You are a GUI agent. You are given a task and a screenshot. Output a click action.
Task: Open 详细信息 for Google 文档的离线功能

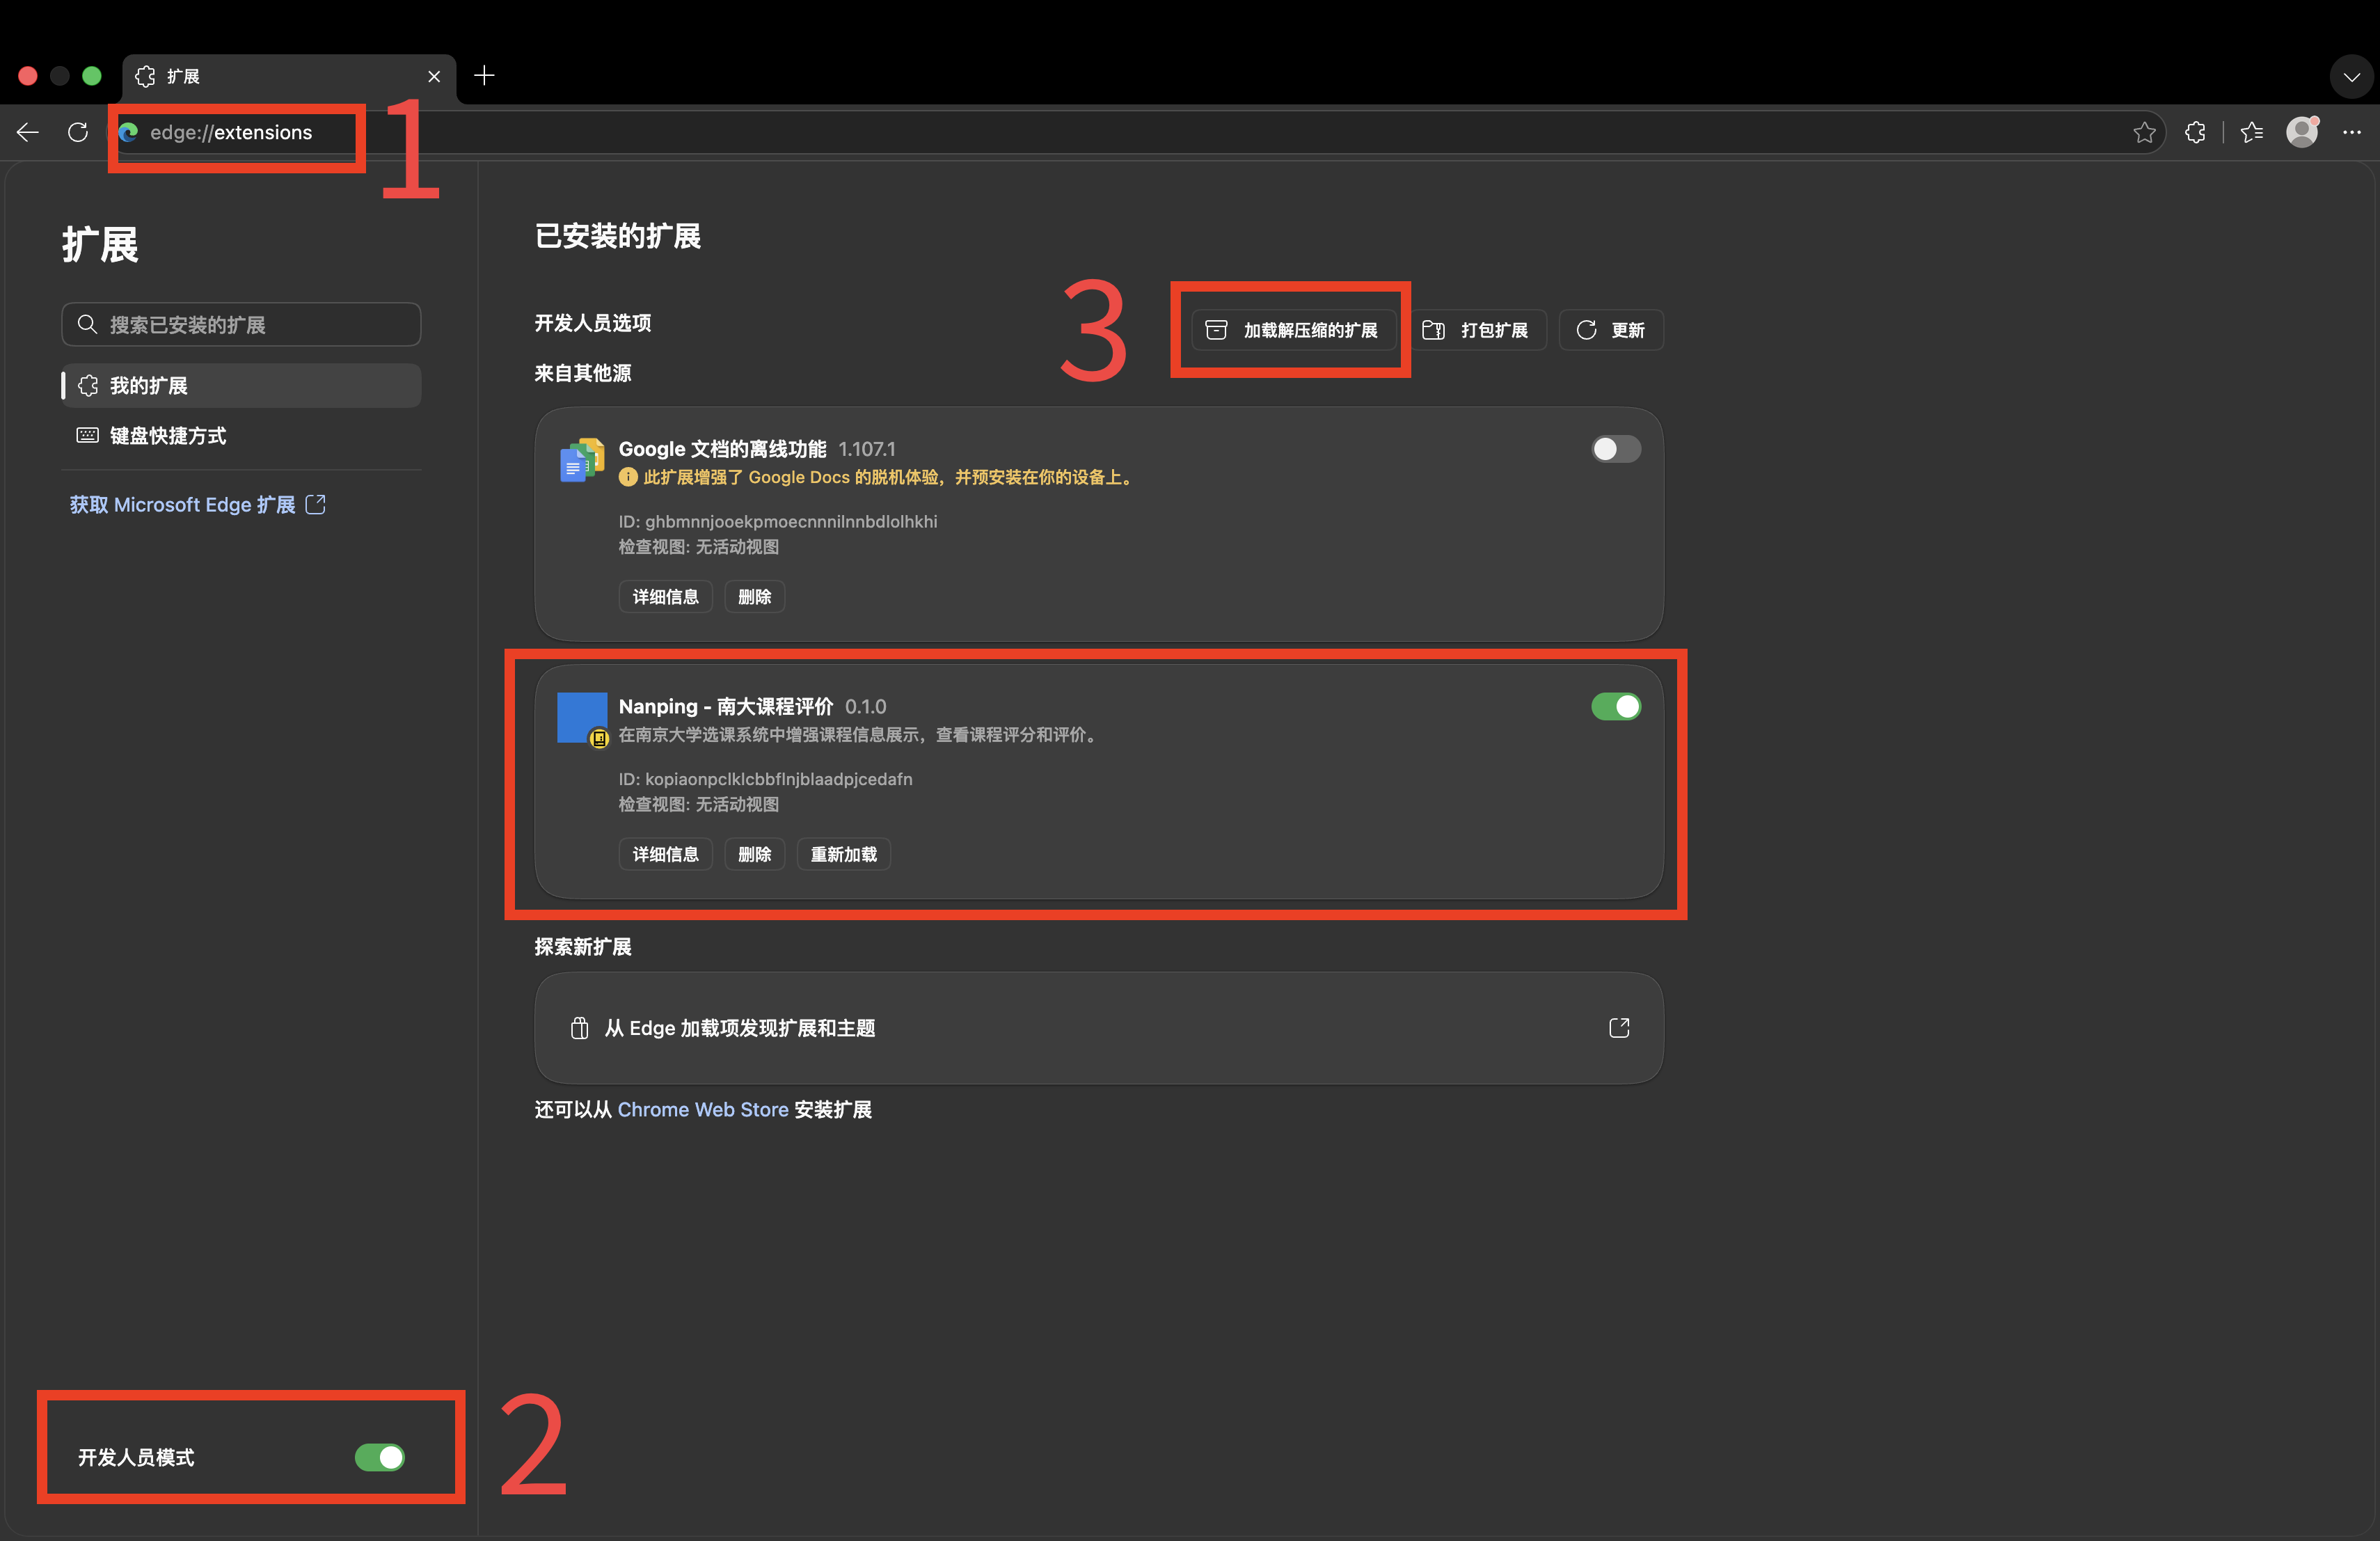click(x=665, y=597)
